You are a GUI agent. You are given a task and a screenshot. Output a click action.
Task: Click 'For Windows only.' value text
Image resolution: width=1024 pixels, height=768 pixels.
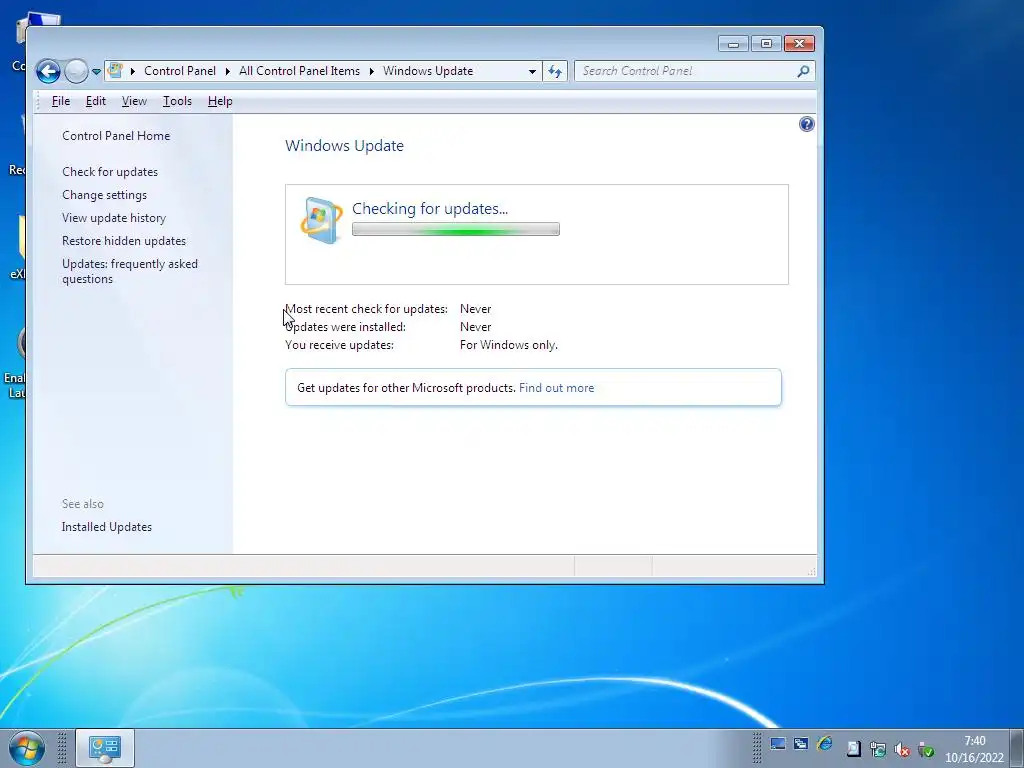(x=509, y=345)
